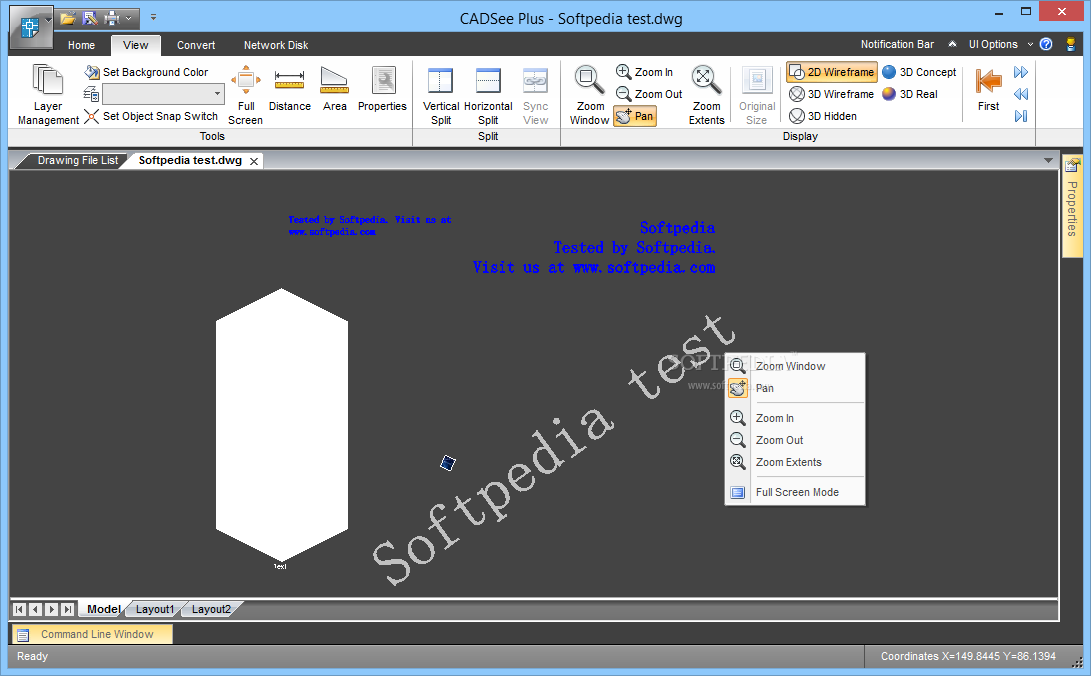1091x676 pixels.
Task: Choose Zoom In in context menu
Action: [x=795, y=418]
